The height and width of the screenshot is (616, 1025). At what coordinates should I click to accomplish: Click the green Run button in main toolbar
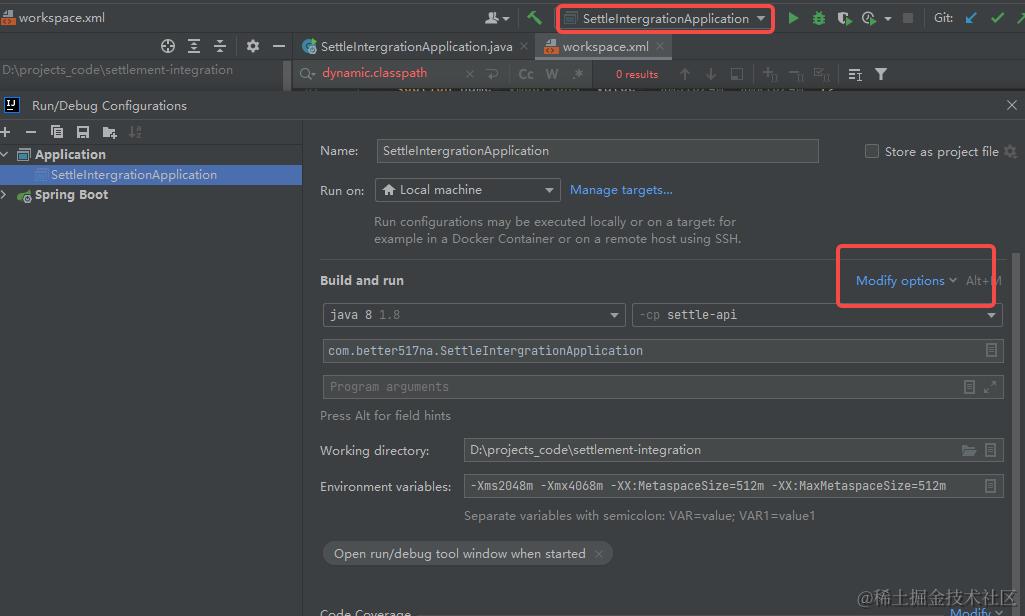tap(793, 18)
